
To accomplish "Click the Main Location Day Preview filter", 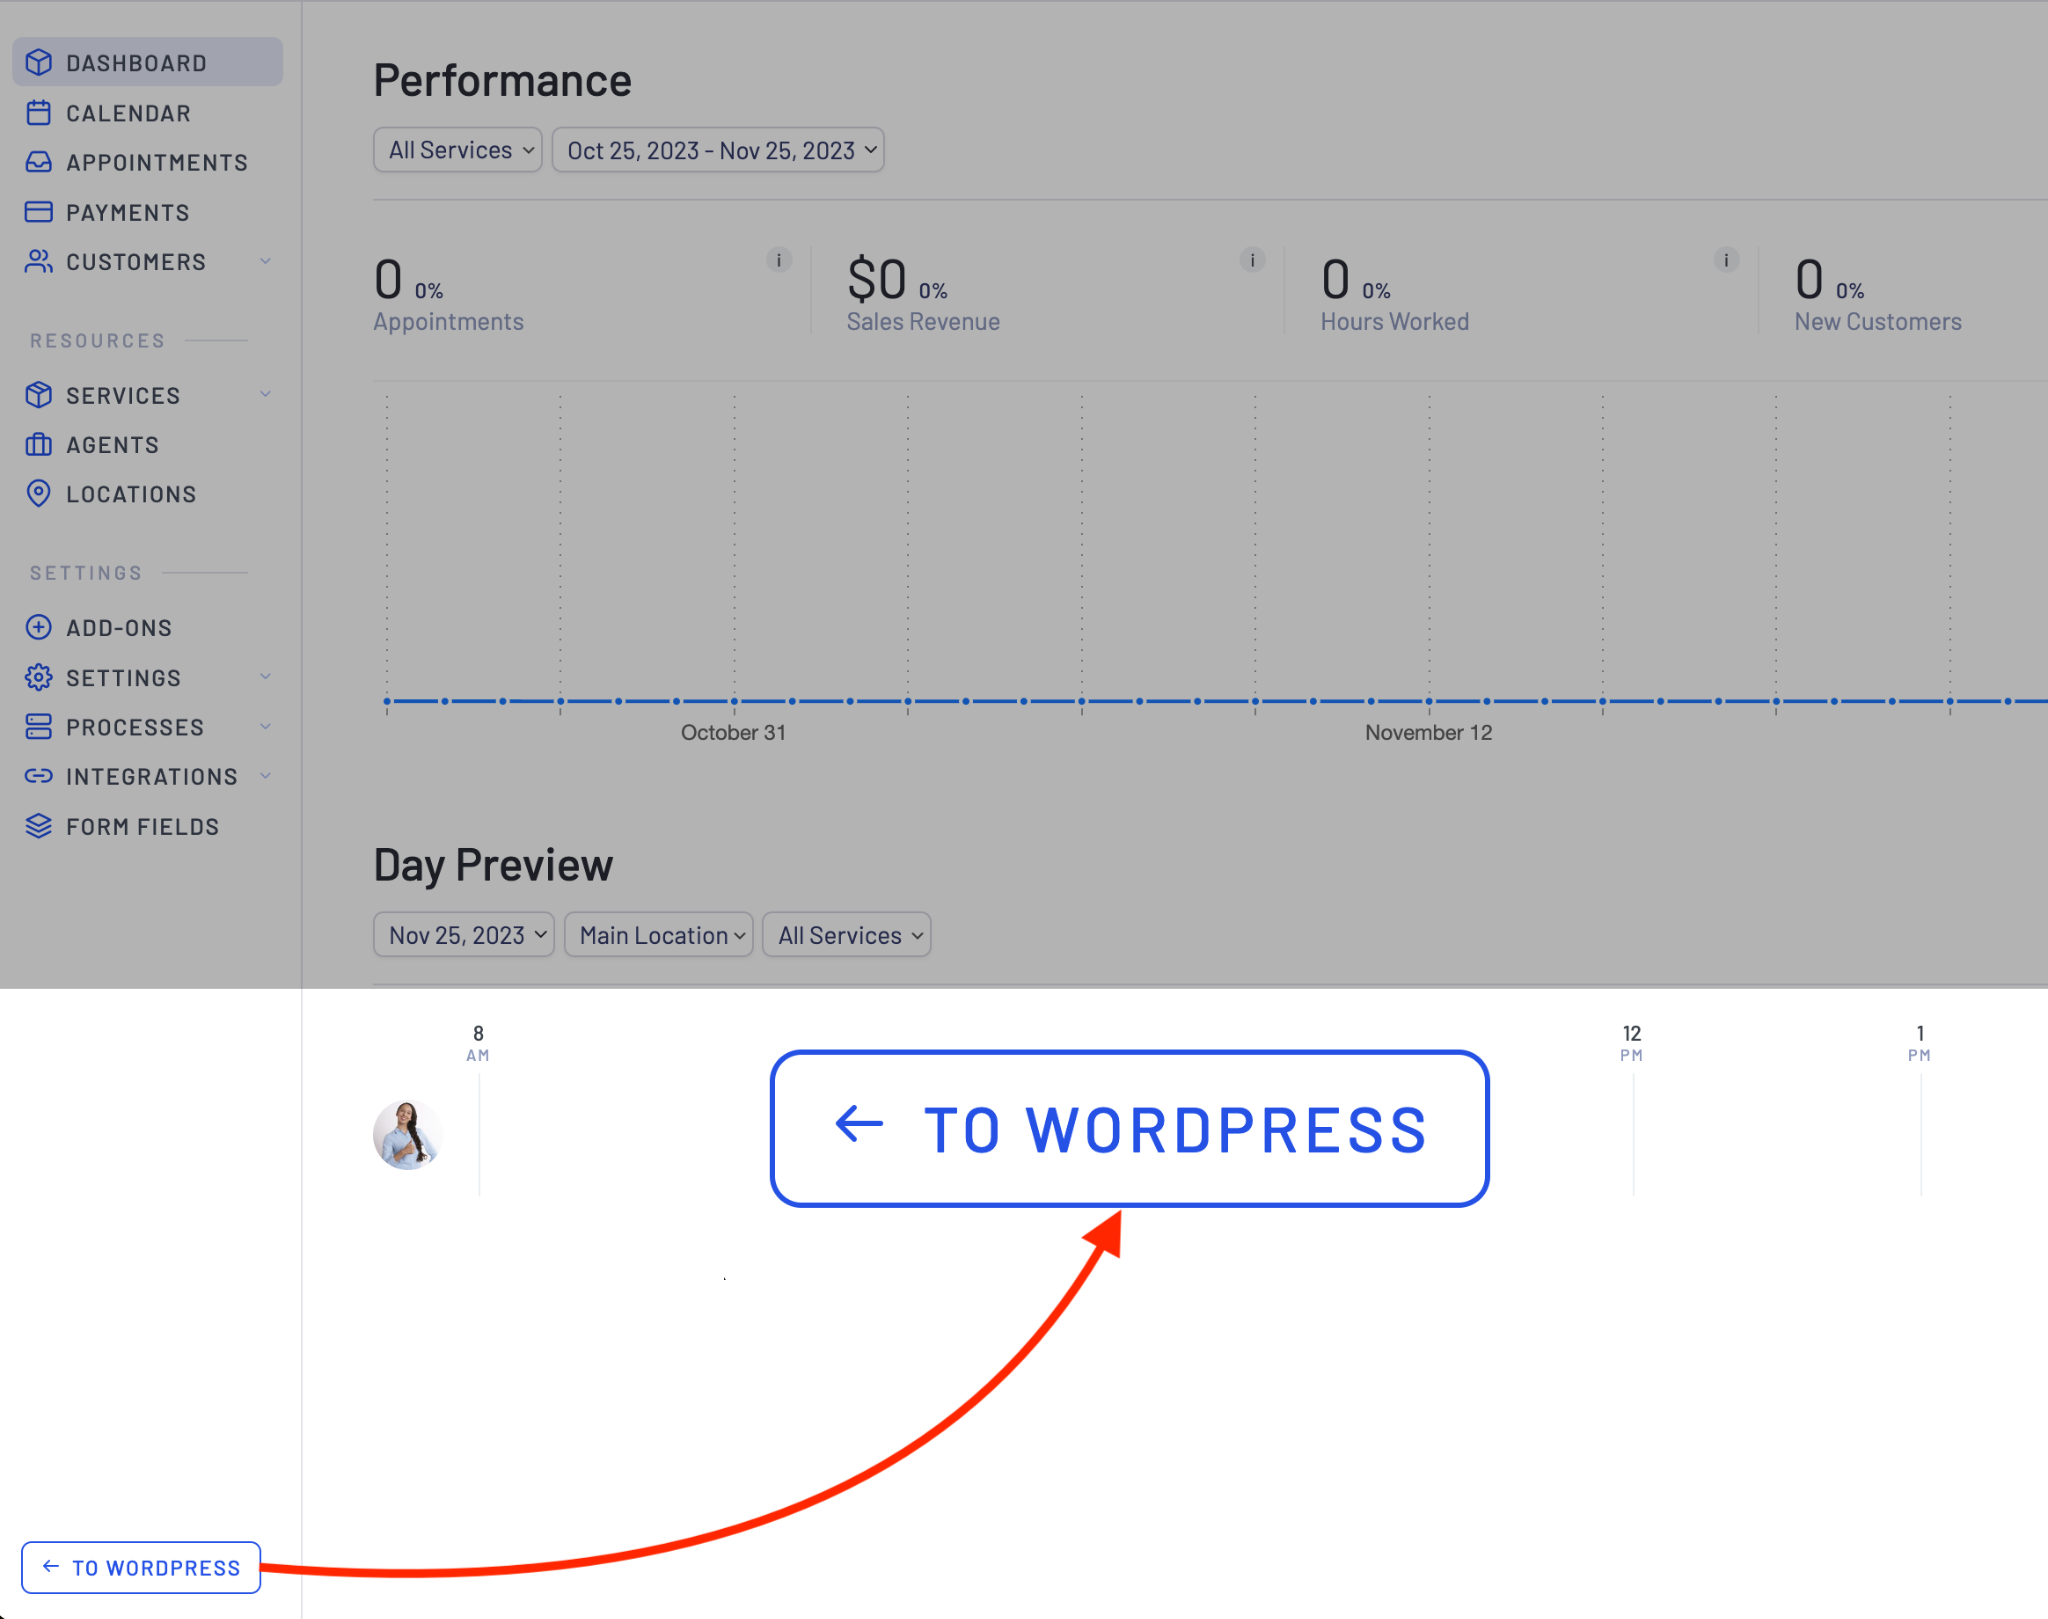I will (x=658, y=934).
